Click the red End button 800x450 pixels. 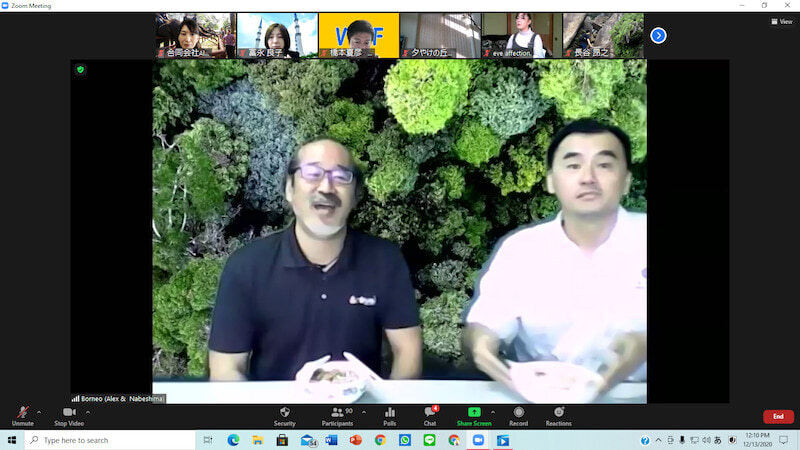click(x=778, y=416)
